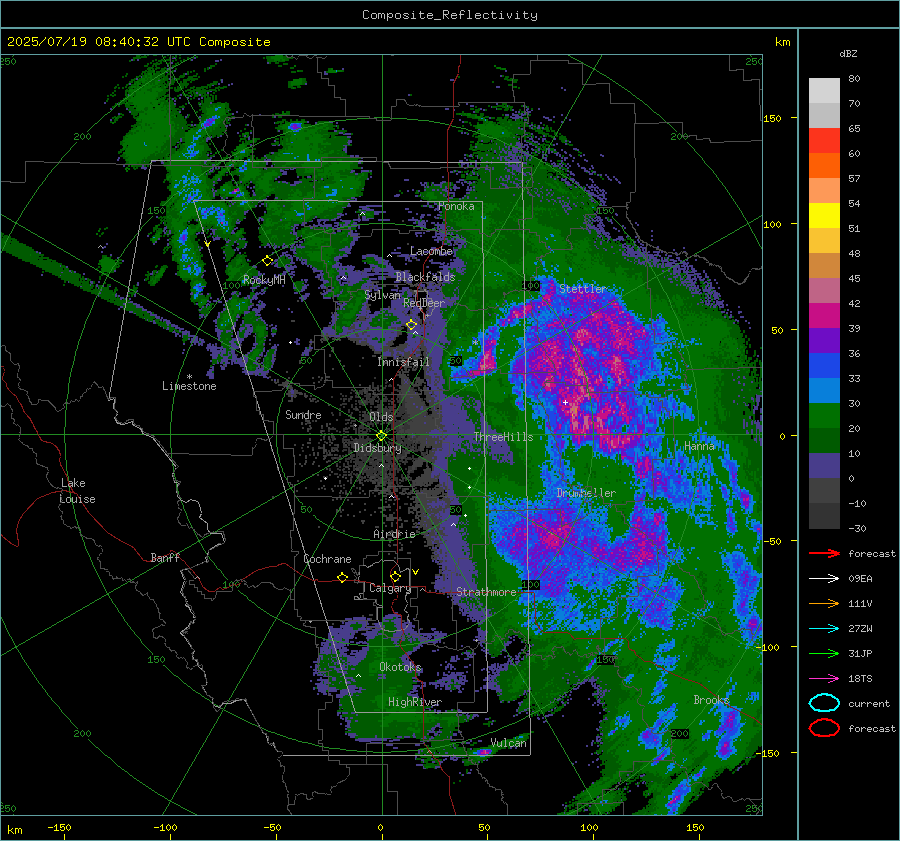Viewport: 900px width, 841px height.
Task: Click the Calgary city label
Action: 390,588
